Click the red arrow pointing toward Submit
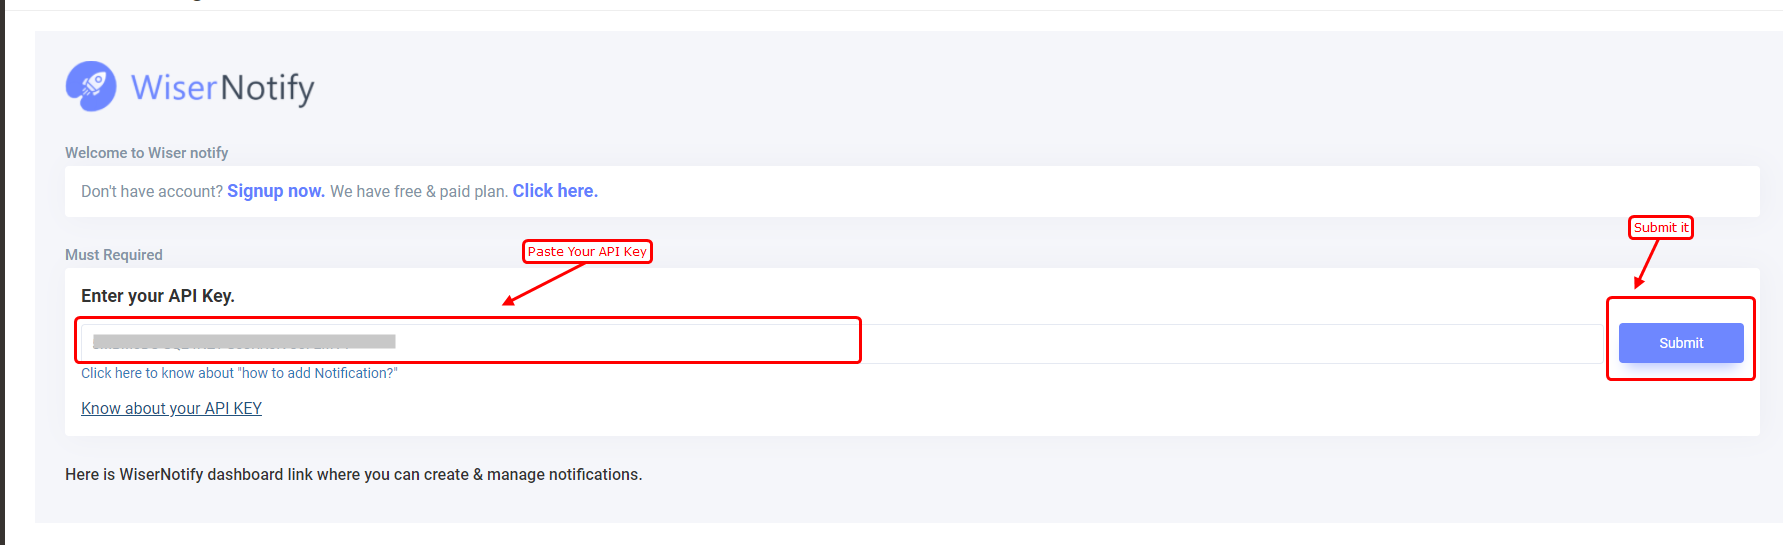The height and width of the screenshot is (545, 1783). [x=1646, y=264]
